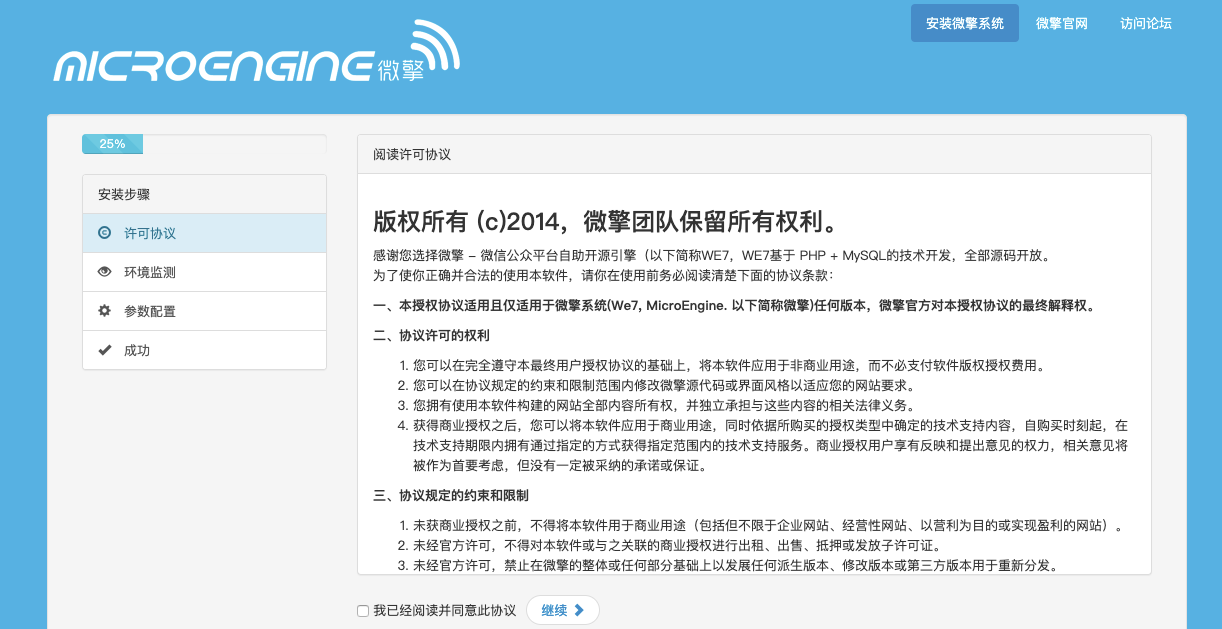
Task: Click the item starting 获得商业授权之后
Action: point(770,445)
